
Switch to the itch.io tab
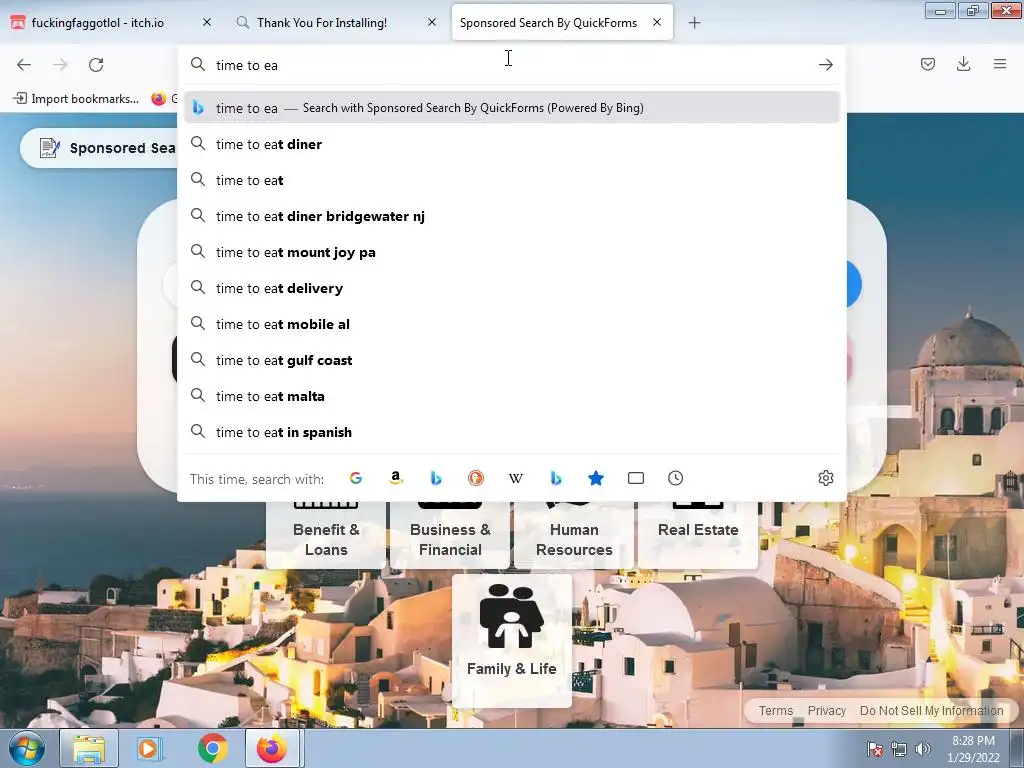[x=111, y=23]
